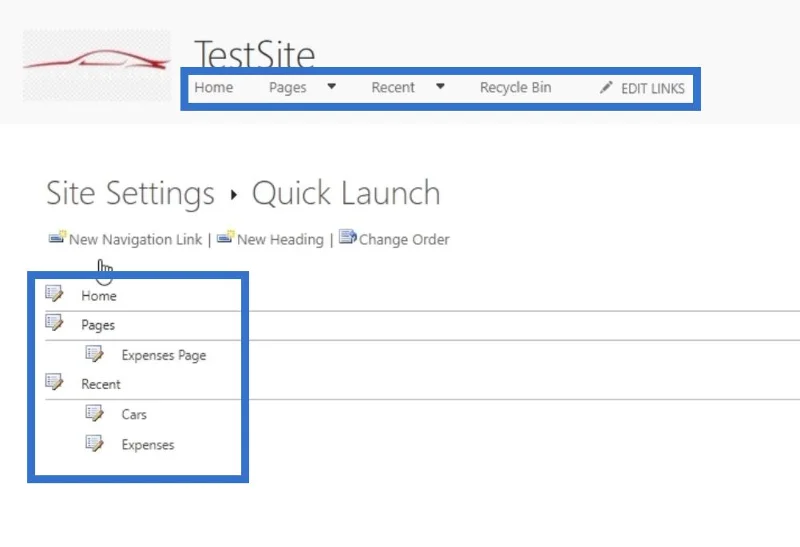Screen dimensions: 800x547
Task: Click the pencil icon for Edit Links
Action: (606, 87)
